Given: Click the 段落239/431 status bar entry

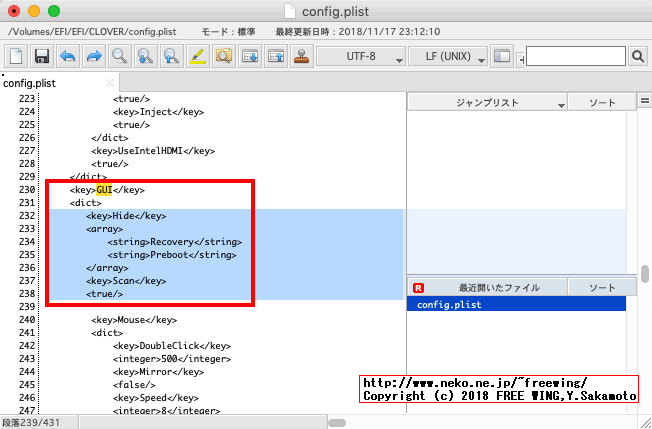Looking at the screenshot, I should click(x=31, y=423).
